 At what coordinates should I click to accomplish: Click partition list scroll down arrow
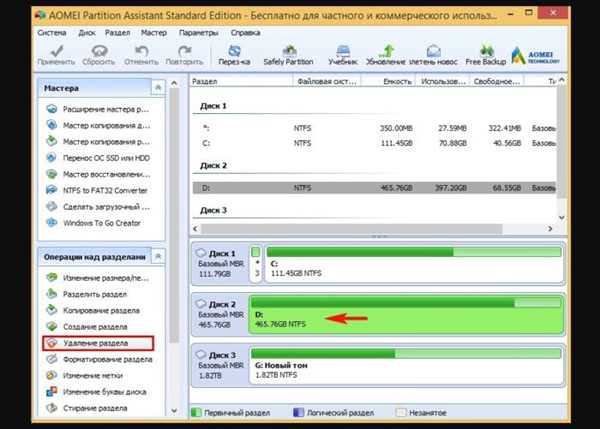coord(561,218)
